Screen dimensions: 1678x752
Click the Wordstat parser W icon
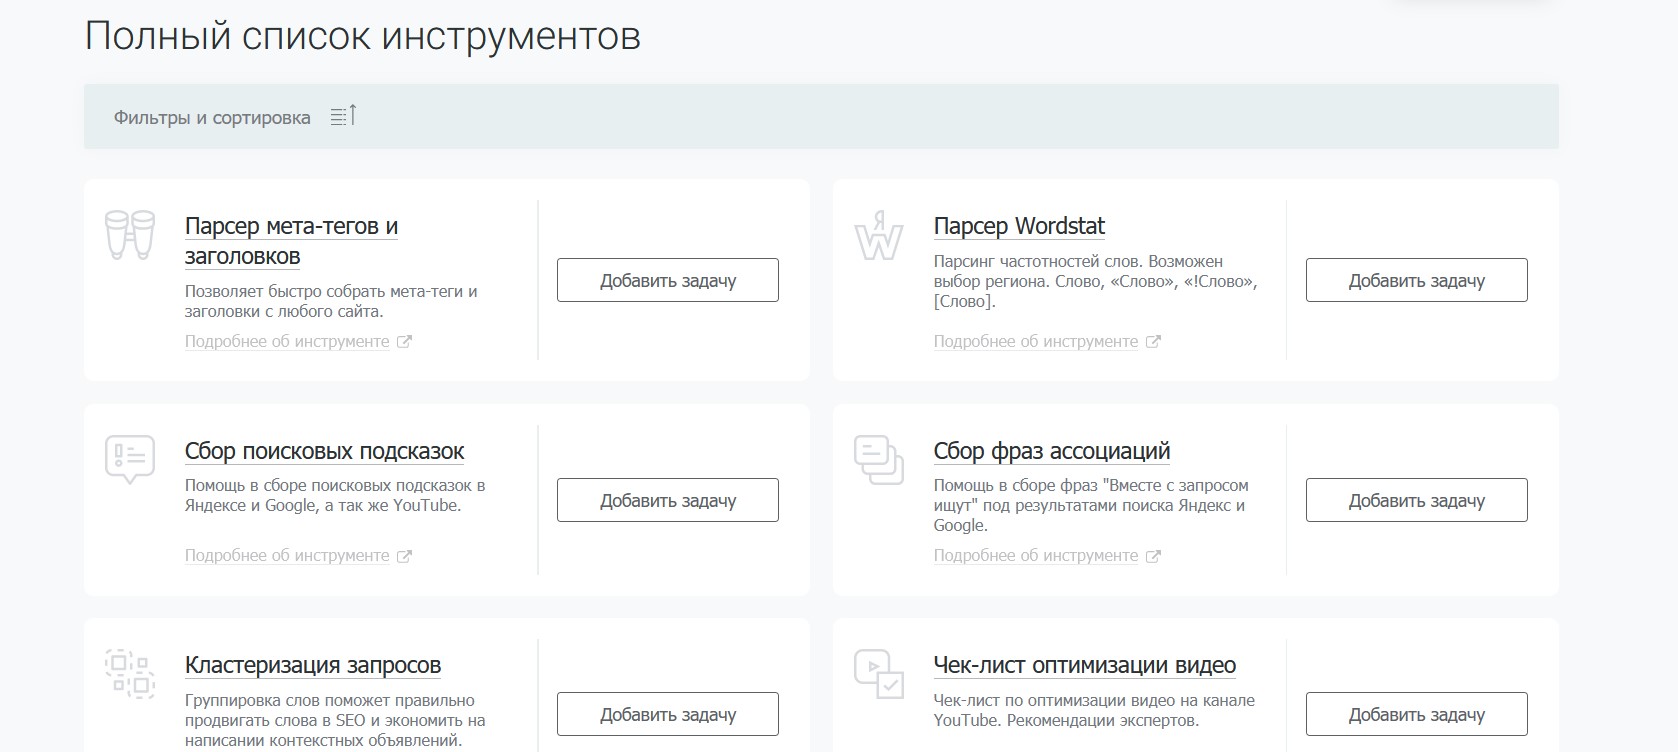(x=878, y=236)
